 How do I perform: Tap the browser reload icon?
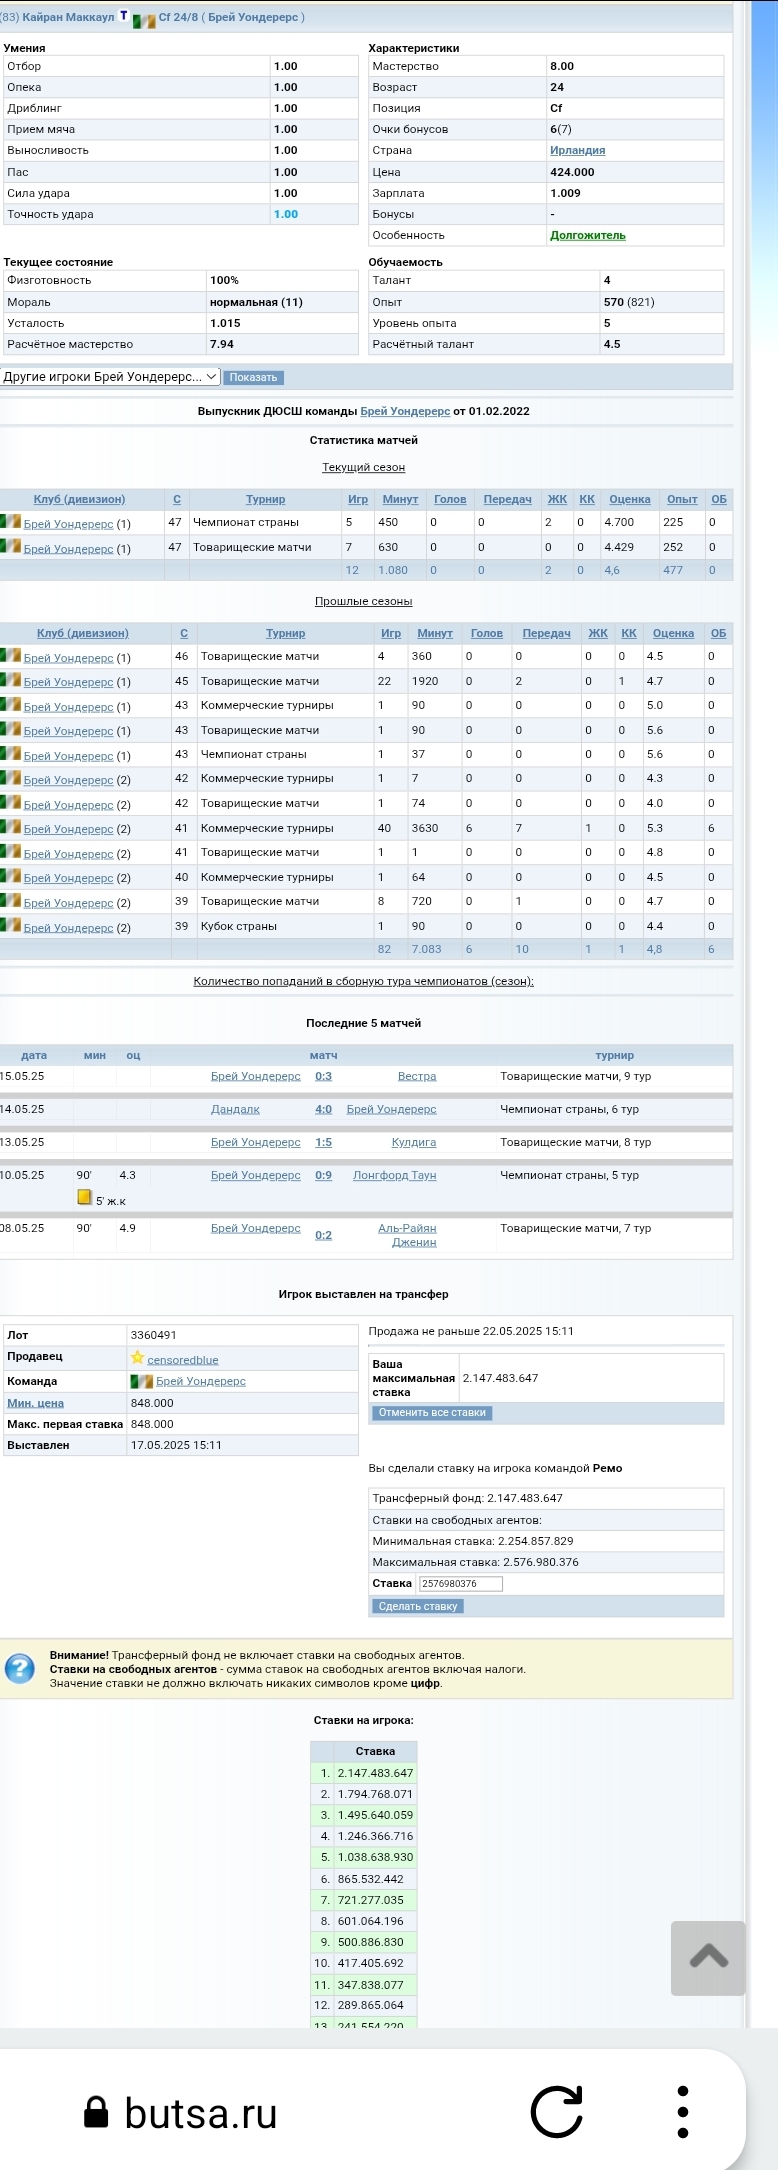tap(557, 2112)
